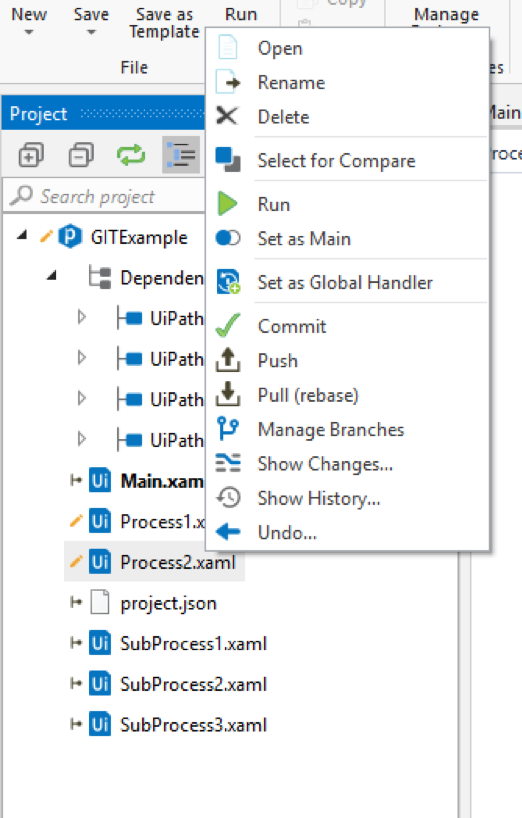This screenshot has width=522, height=818.
Task: Click the Pull (rebase) download icon
Action: click(x=228, y=395)
